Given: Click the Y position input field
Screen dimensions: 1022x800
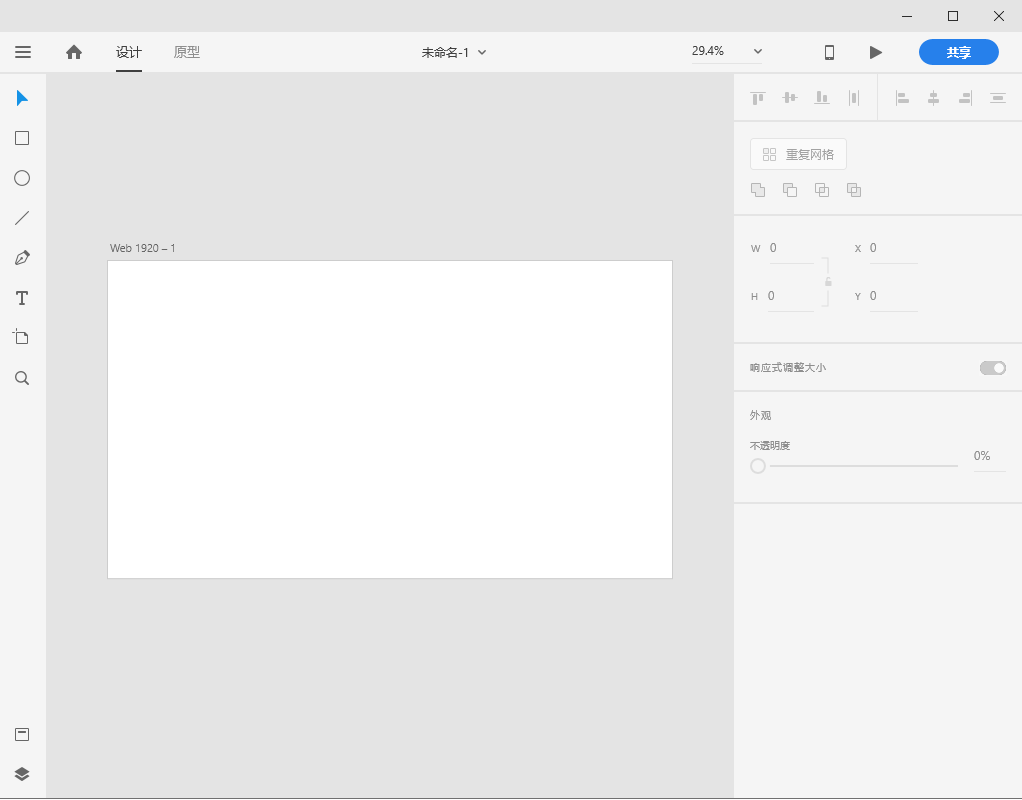Looking at the screenshot, I should click(x=893, y=297).
